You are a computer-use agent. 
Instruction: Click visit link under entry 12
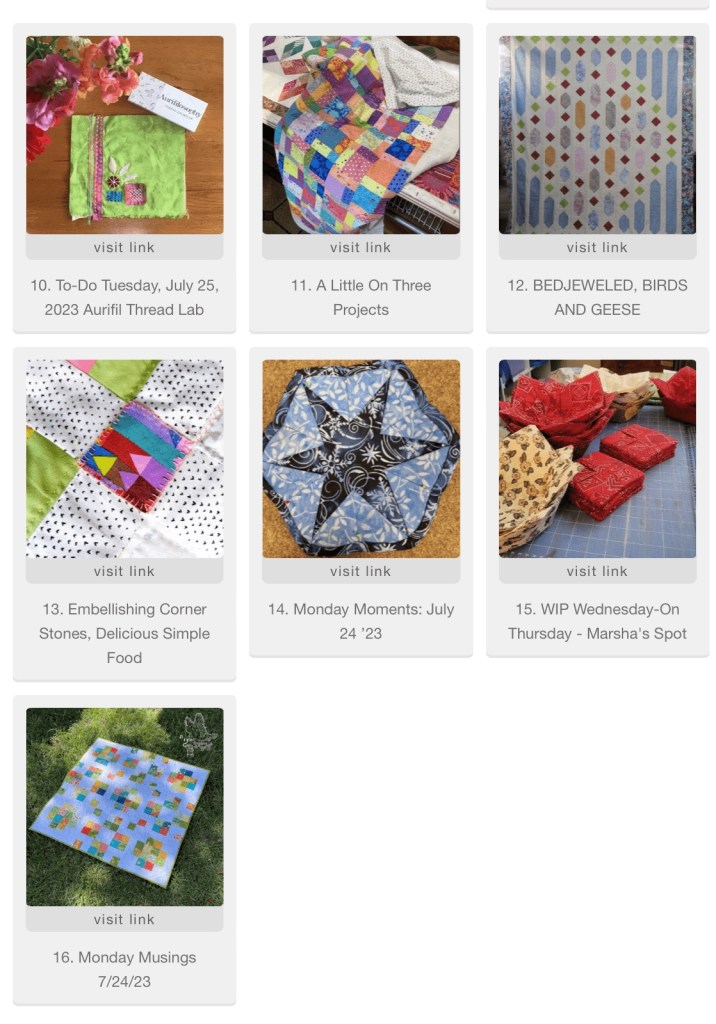[x=597, y=247]
